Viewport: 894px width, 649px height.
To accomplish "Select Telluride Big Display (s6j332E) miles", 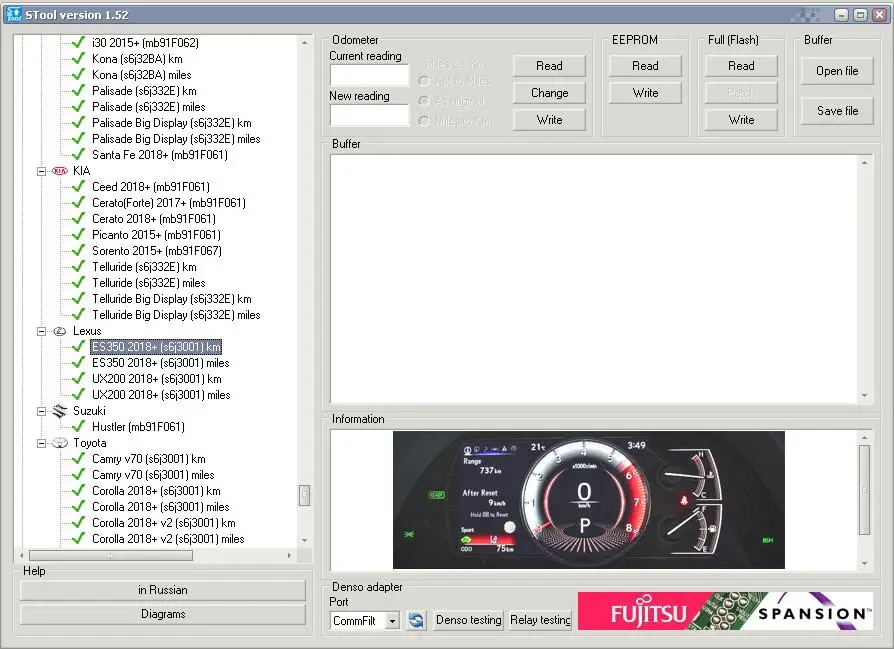I will point(176,315).
